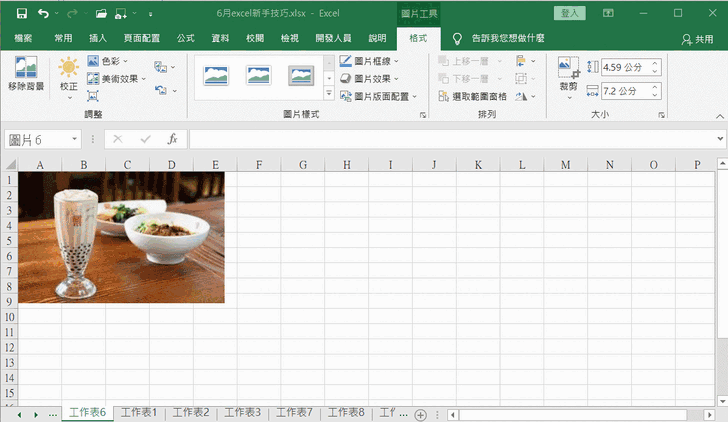Image resolution: width=728 pixels, height=422 pixels.
Task: Expand the picture styles gallery
Action: (x=328, y=93)
